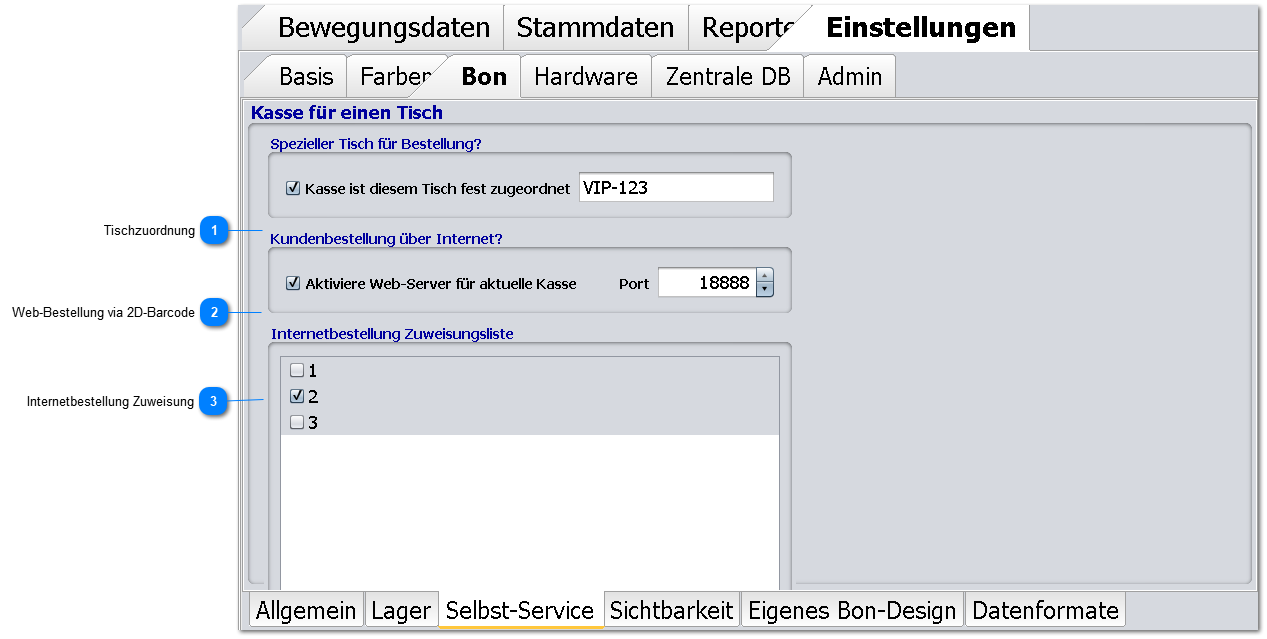Disable 'Aktiviere Web-Server für aktuelle Kasse' checkbox
The width and height of the screenshot is (1267, 639).
(x=293, y=283)
